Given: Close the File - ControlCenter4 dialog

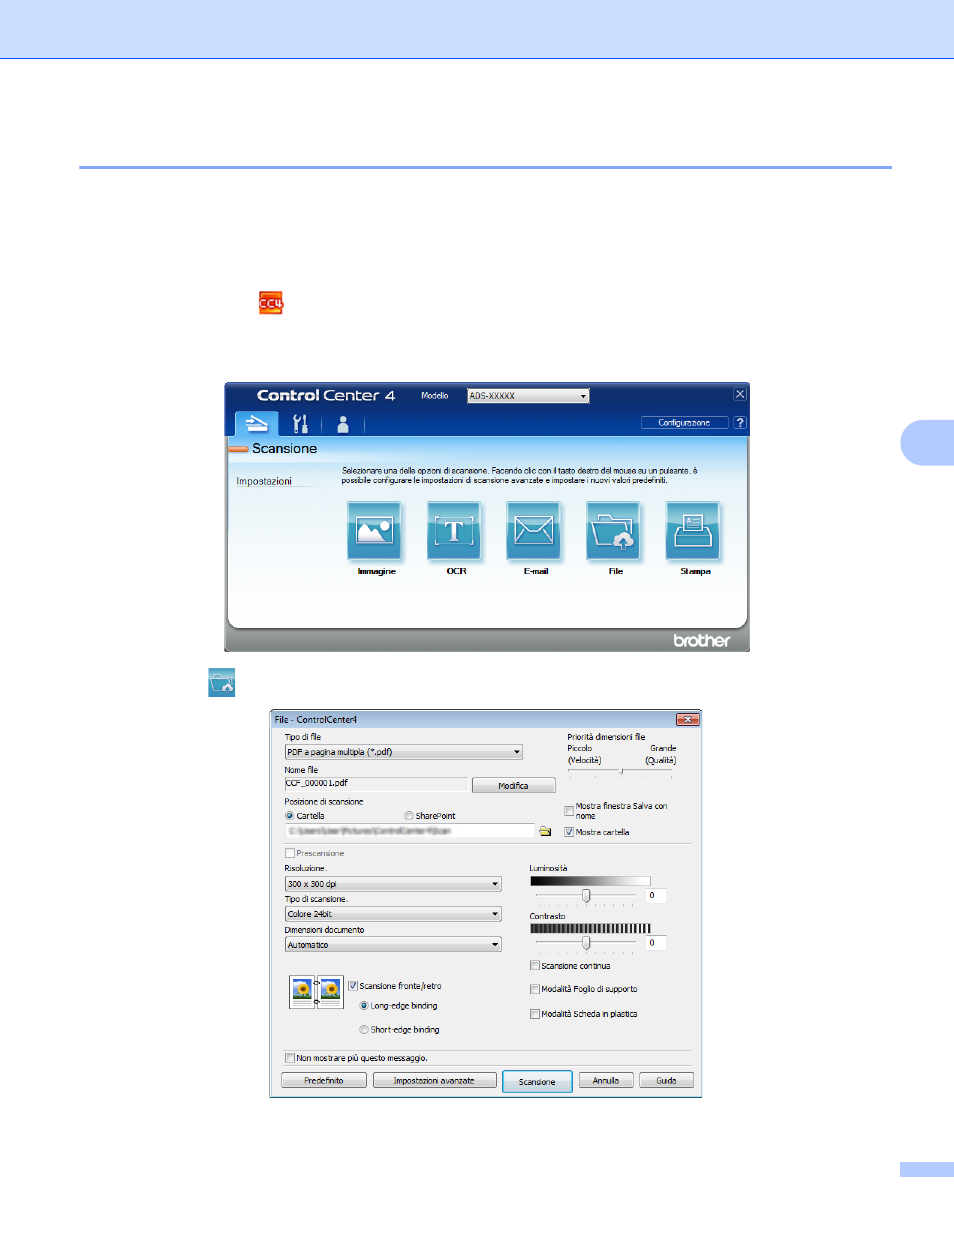Looking at the screenshot, I should pos(687,719).
